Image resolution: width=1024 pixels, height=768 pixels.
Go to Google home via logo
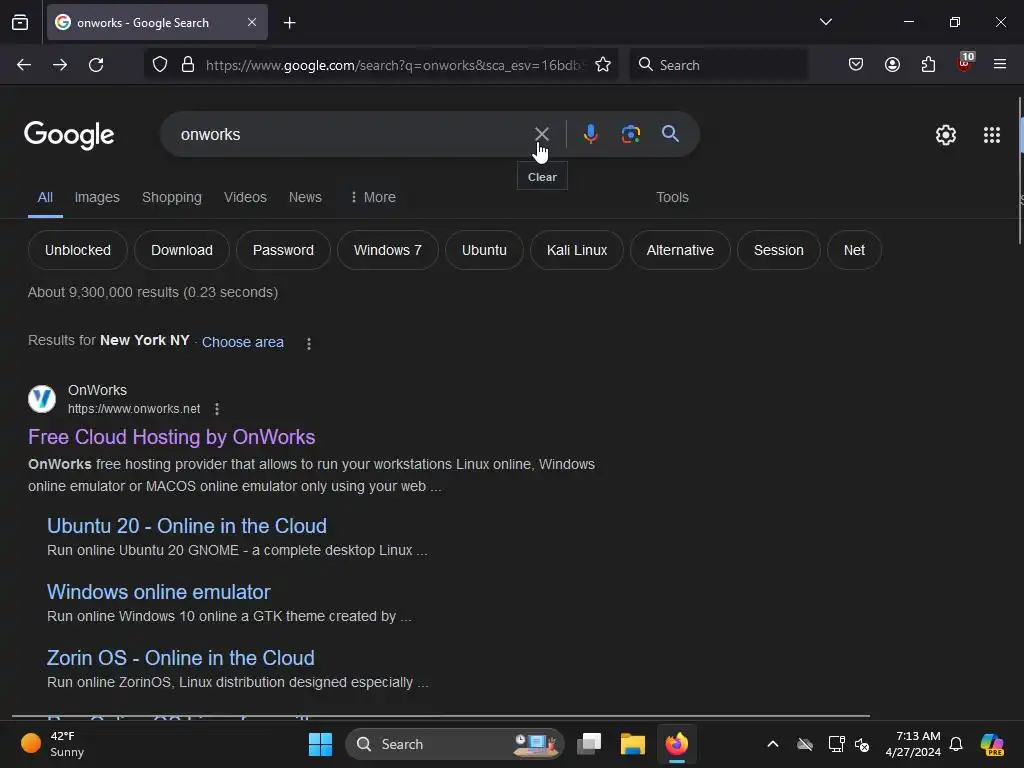[x=69, y=135]
